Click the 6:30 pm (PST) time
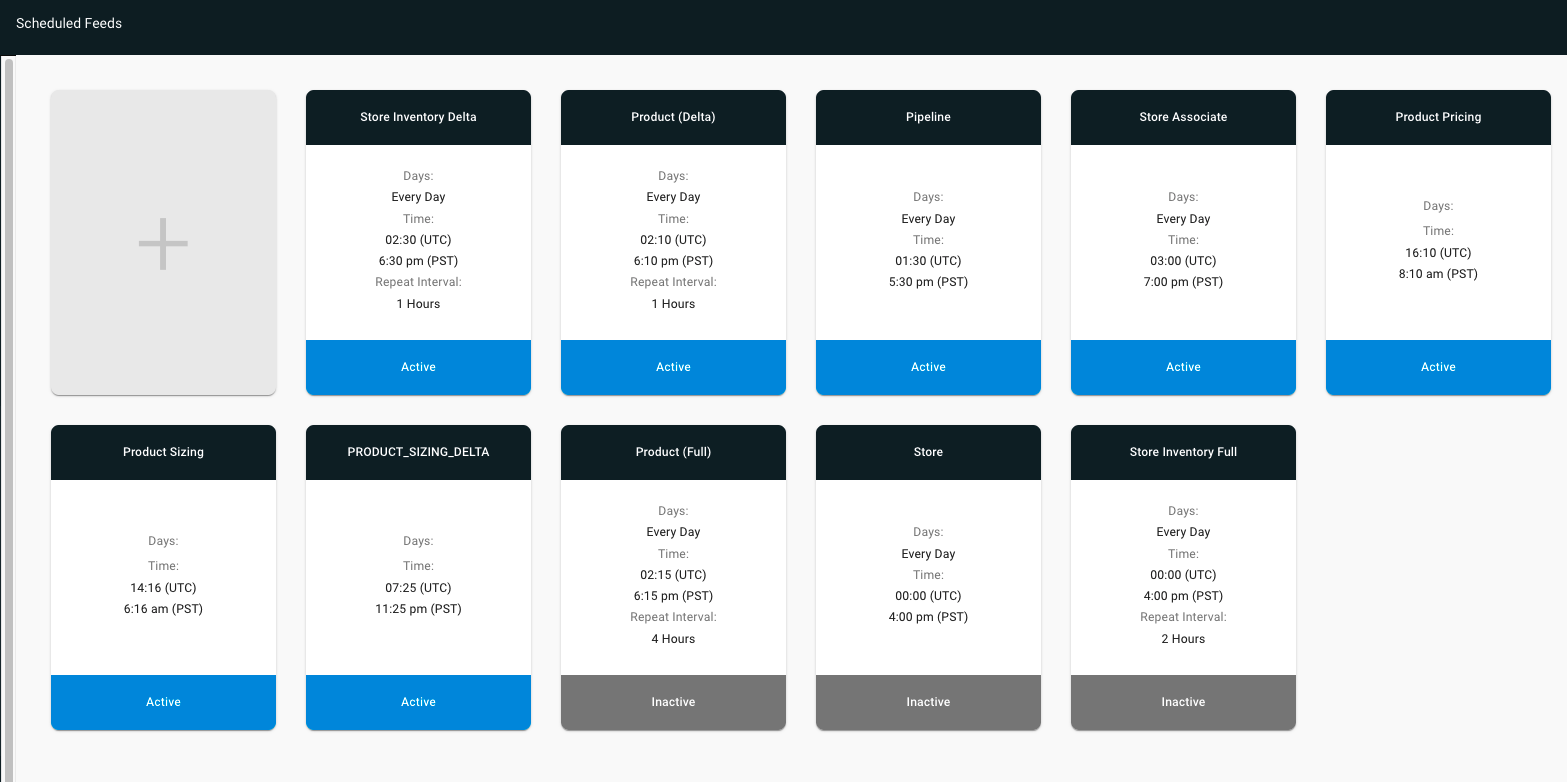This screenshot has height=782, width=1567. pyautogui.click(x=418, y=261)
